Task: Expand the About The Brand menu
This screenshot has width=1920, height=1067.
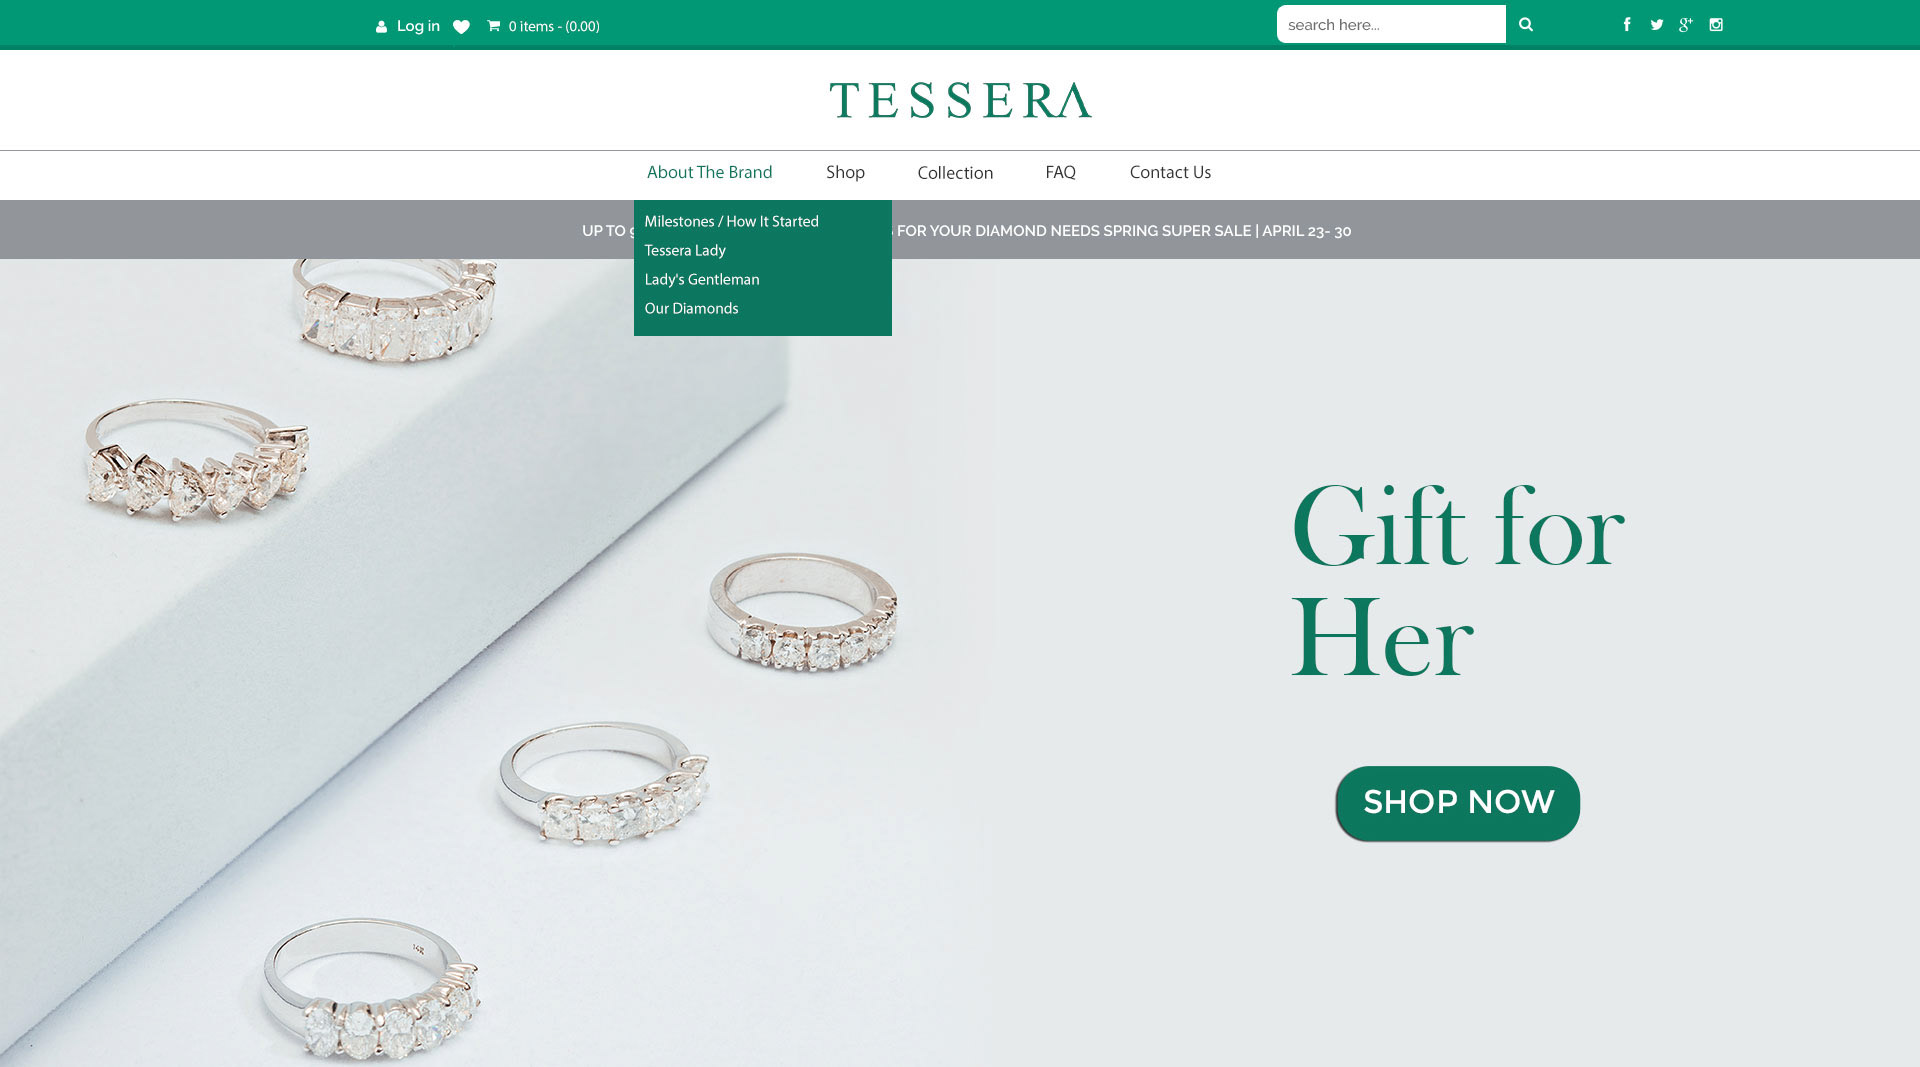Action: (709, 172)
